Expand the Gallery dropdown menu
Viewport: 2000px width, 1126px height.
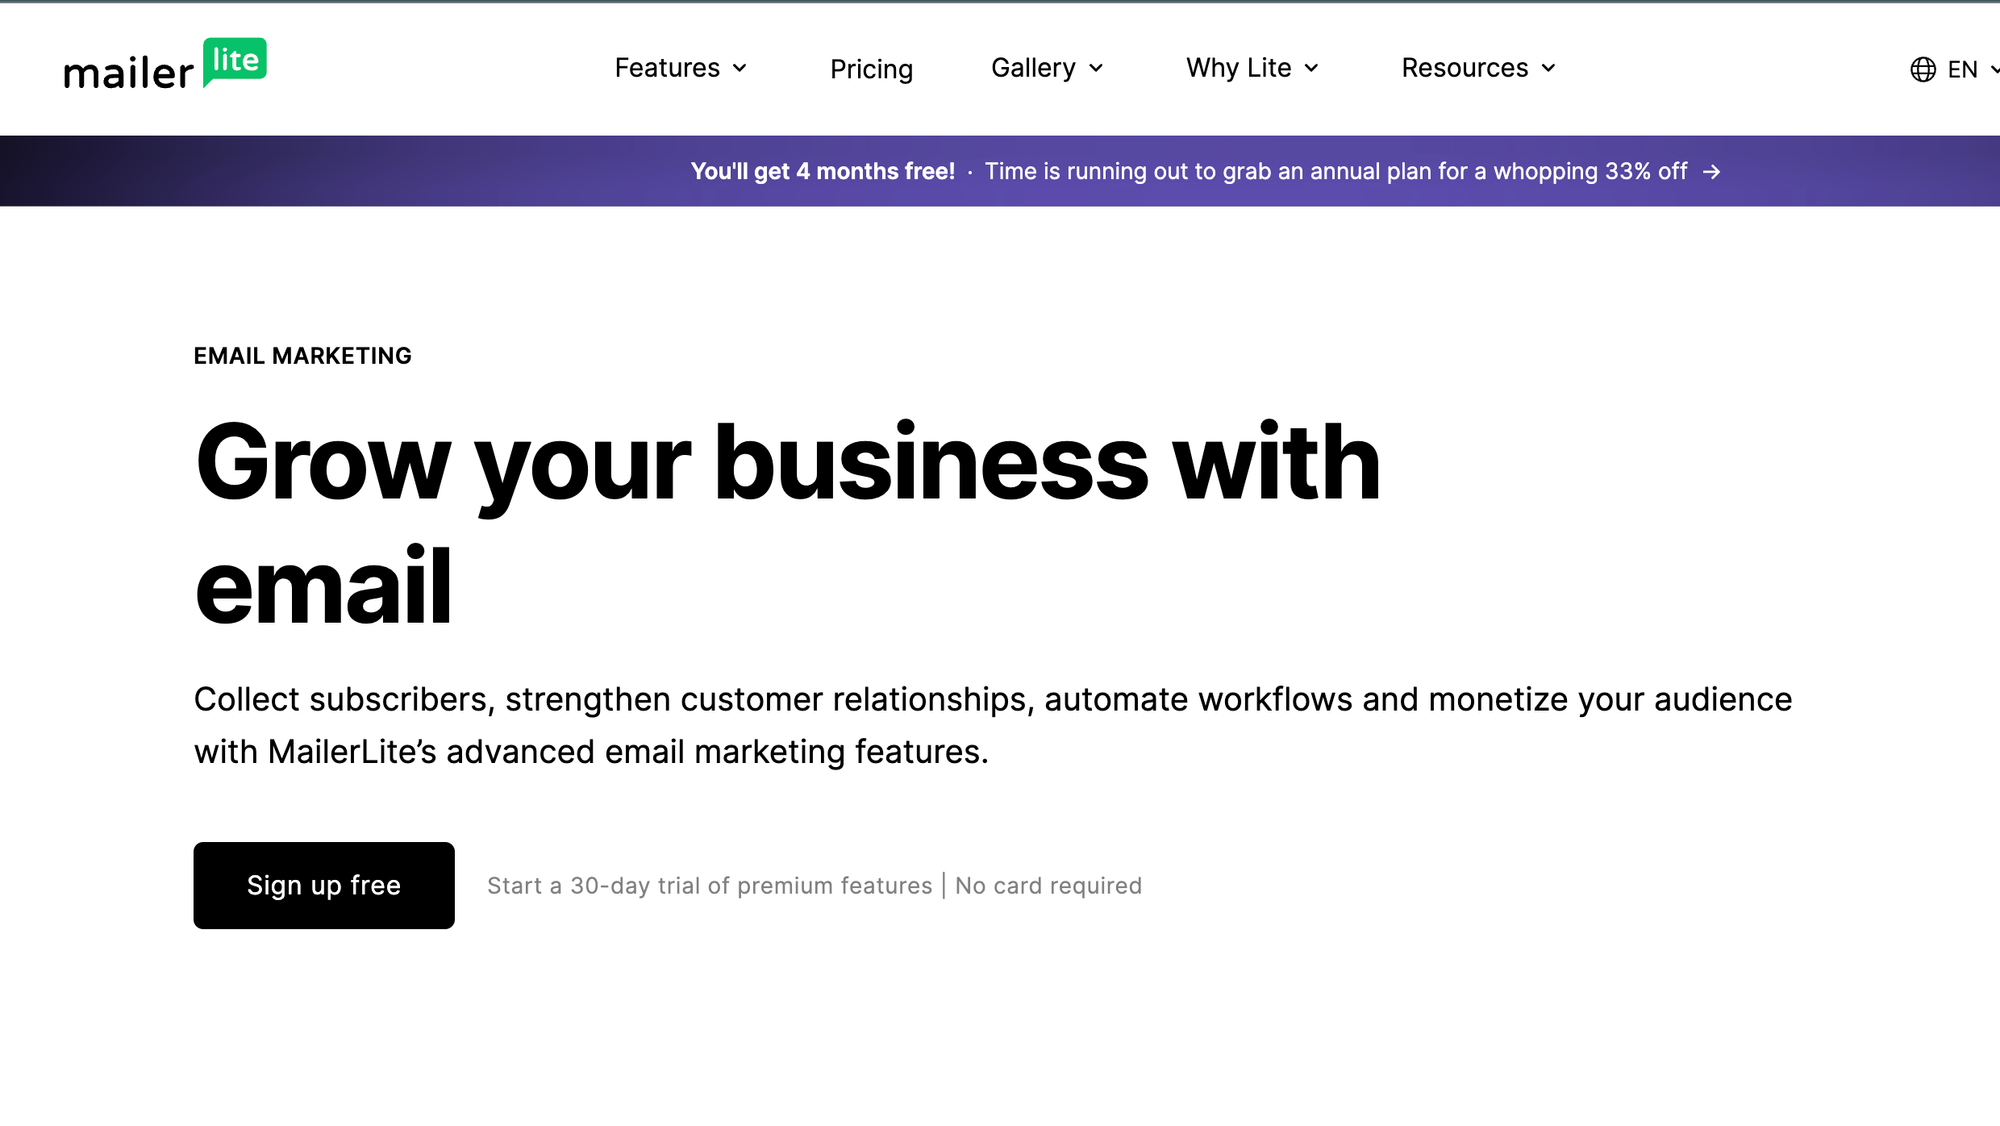[x=1048, y=67]
